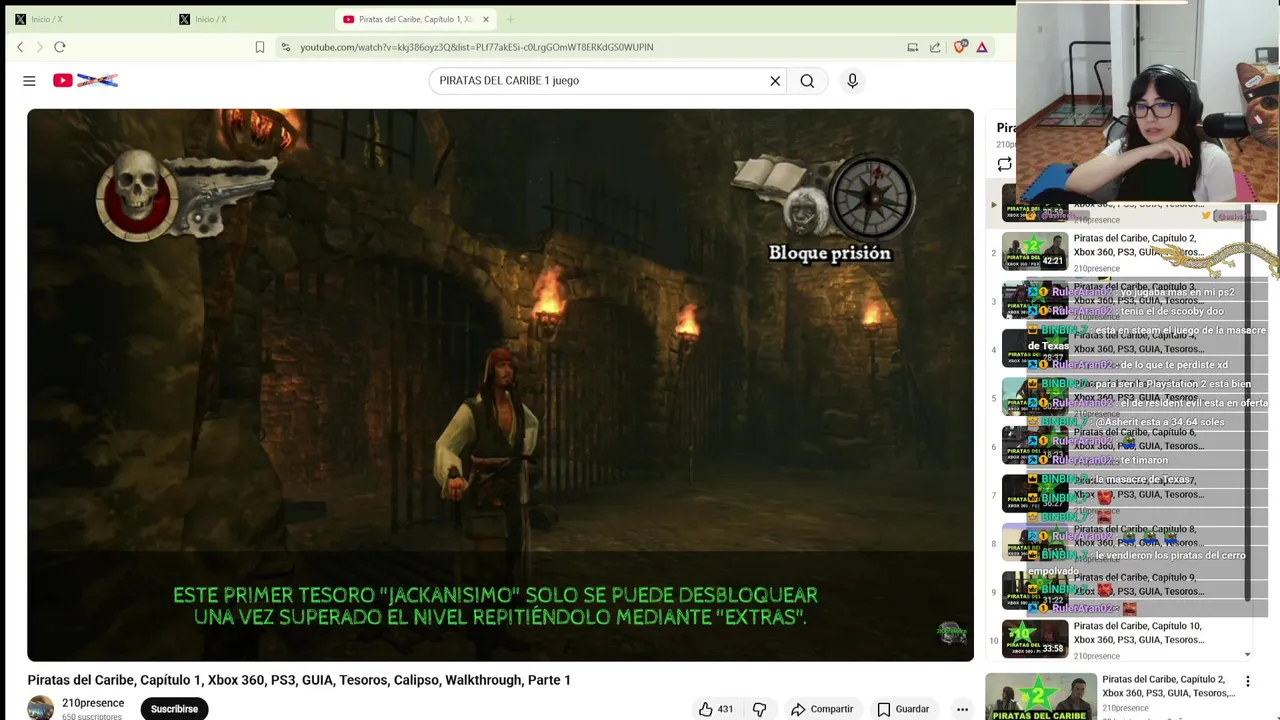The height and width of the screenshot is (720, 1280).
Task: Click the cast screen icon in toolbar
Action: tap(913, 47)
